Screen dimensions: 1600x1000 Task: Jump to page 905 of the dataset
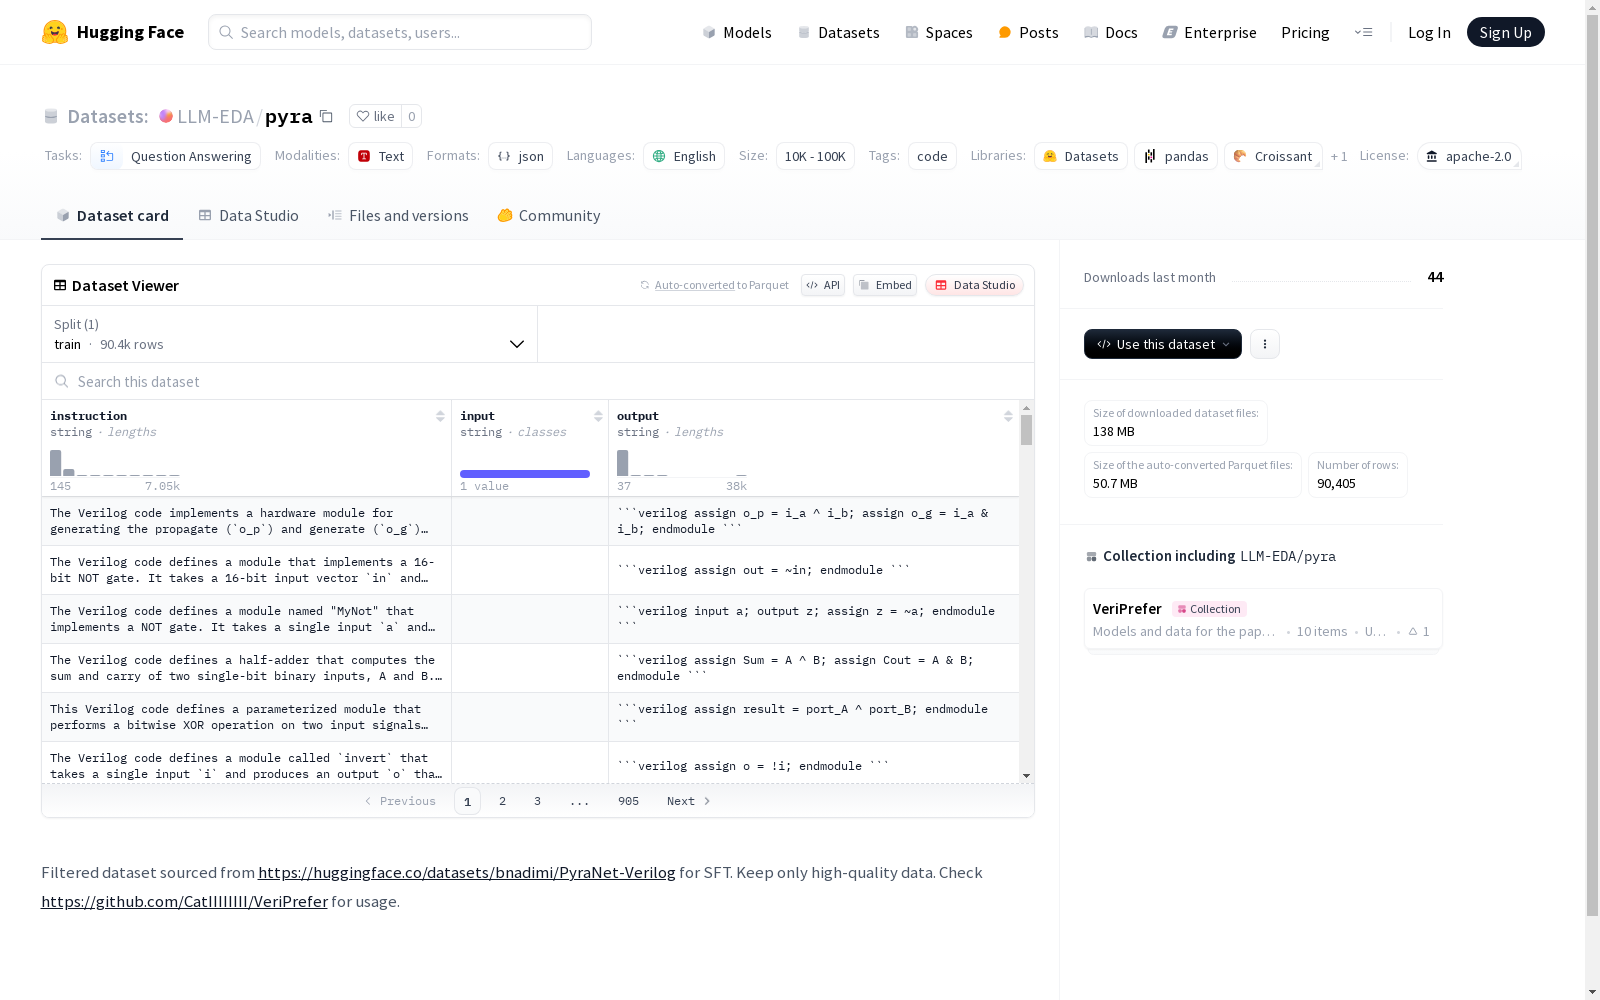click(628, 801)
